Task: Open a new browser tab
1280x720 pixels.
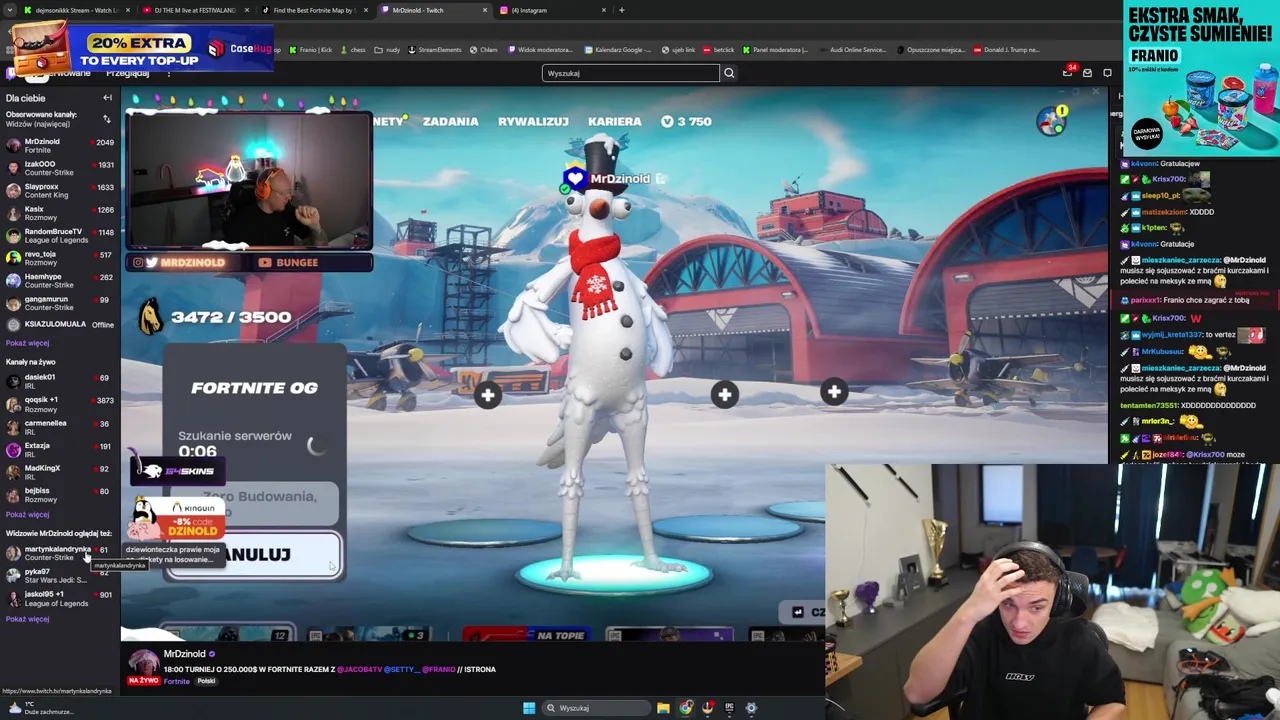Action: click(x=622, y=10)
